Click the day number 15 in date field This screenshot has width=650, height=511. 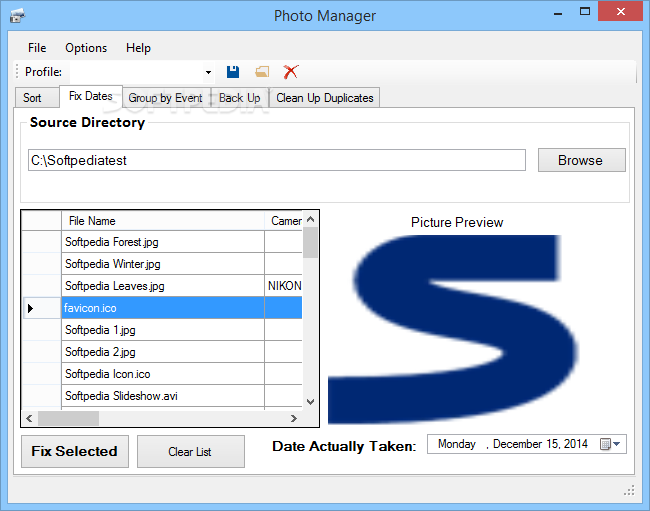click(552, 444)
